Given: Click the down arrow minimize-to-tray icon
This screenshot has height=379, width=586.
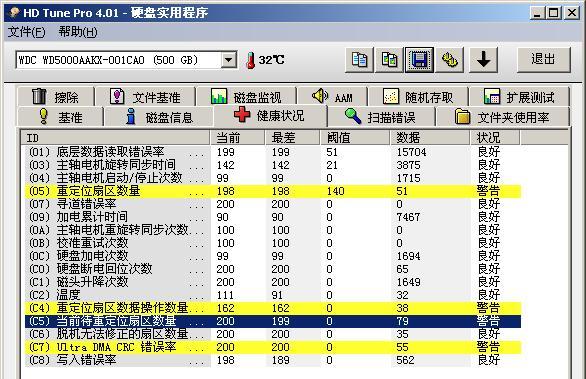Looking at the screenshot, I should point(483,60).
